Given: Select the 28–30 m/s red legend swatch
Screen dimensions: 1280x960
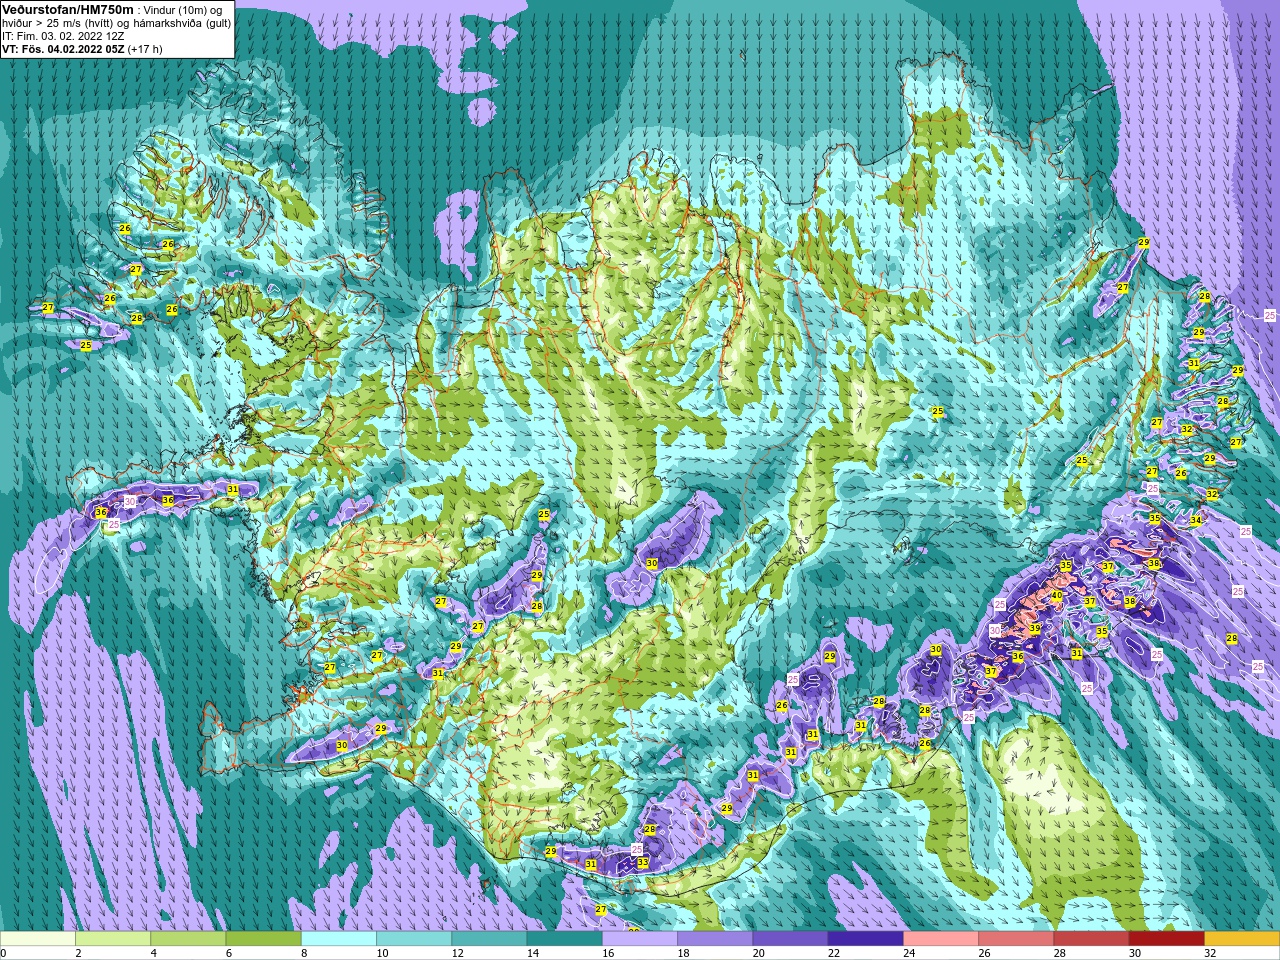Looking at the screenshot, I should tap(1092, 939).
